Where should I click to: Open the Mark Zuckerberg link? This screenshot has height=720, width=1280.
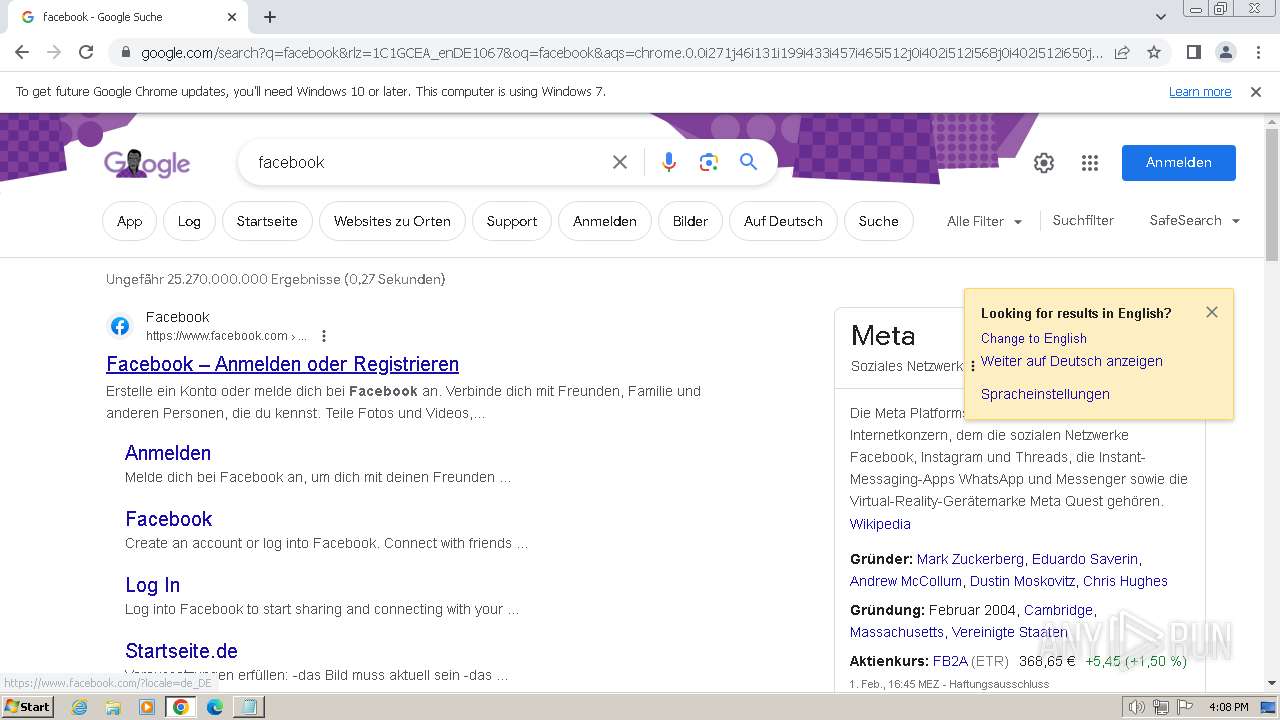[x=970, y=559]
